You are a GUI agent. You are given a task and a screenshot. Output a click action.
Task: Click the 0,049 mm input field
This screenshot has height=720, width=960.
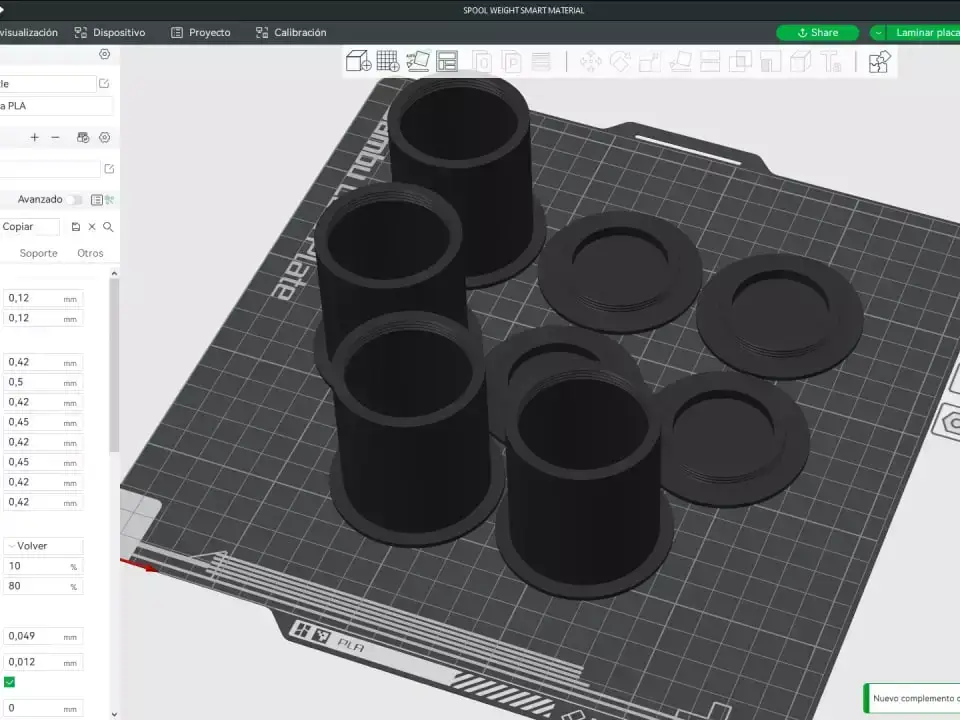[x=43, y=636]
